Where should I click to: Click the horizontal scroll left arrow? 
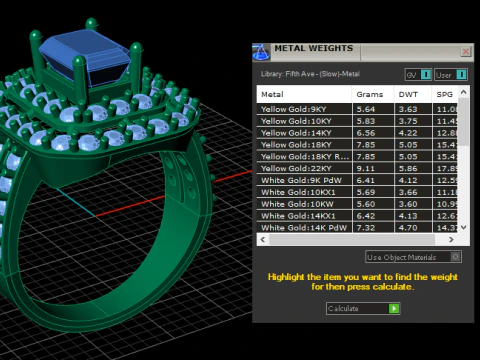(x=263, y=239)
